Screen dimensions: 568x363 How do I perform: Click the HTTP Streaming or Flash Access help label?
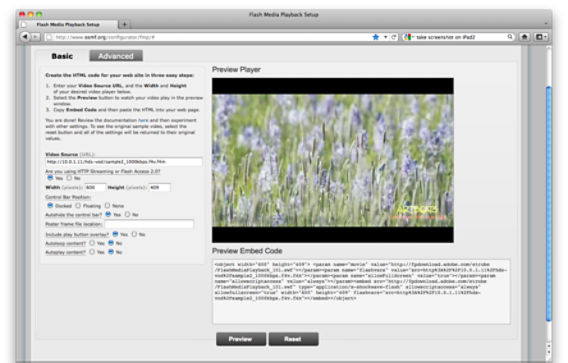click(103, 171)
